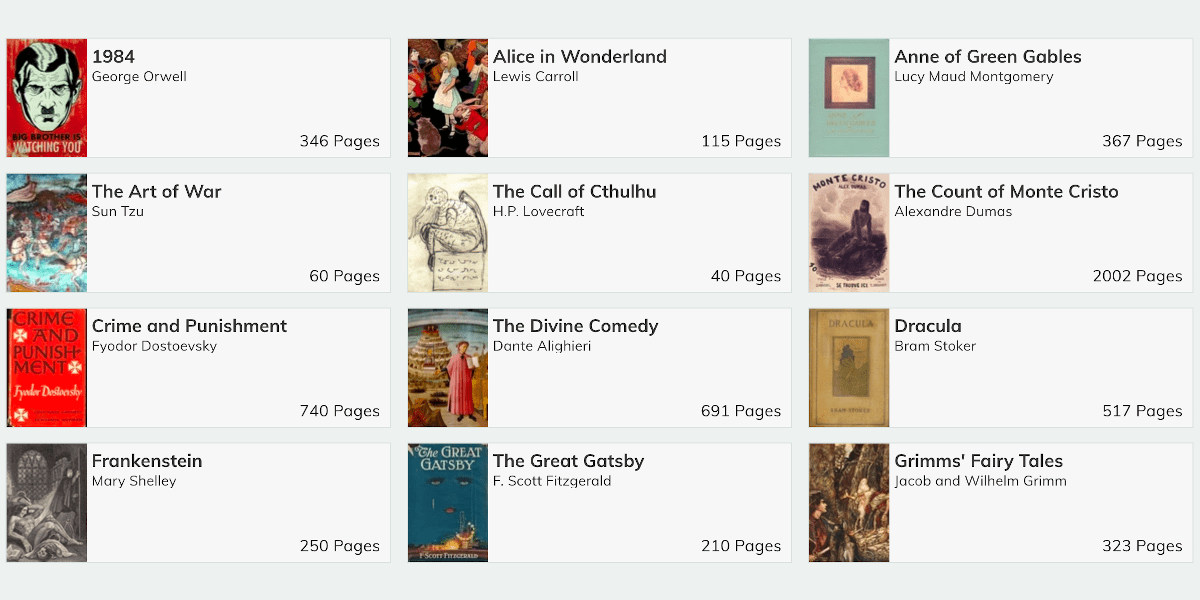This screenshot has width=1200, height=600.
Task: Click the Alice in Wonderland cover image
Action: click(x=448, y=98)
